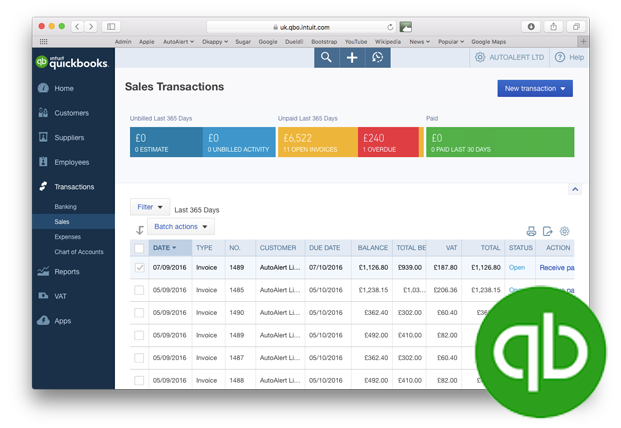
Task: Open the Popular bookmarks dropdown
Action: click(451, 42)
